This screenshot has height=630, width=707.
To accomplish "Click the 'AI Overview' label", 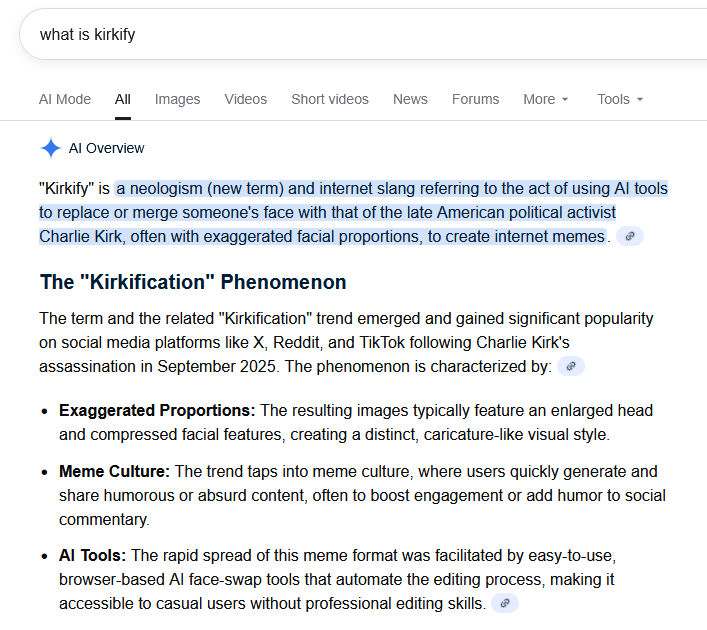I will pos(106,148).
